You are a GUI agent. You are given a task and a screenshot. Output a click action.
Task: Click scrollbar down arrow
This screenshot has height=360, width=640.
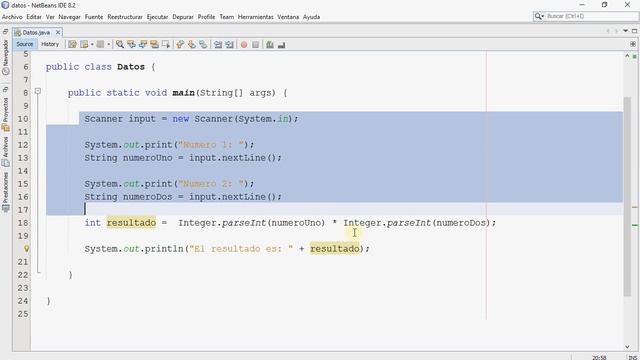[x=627, y=347]
